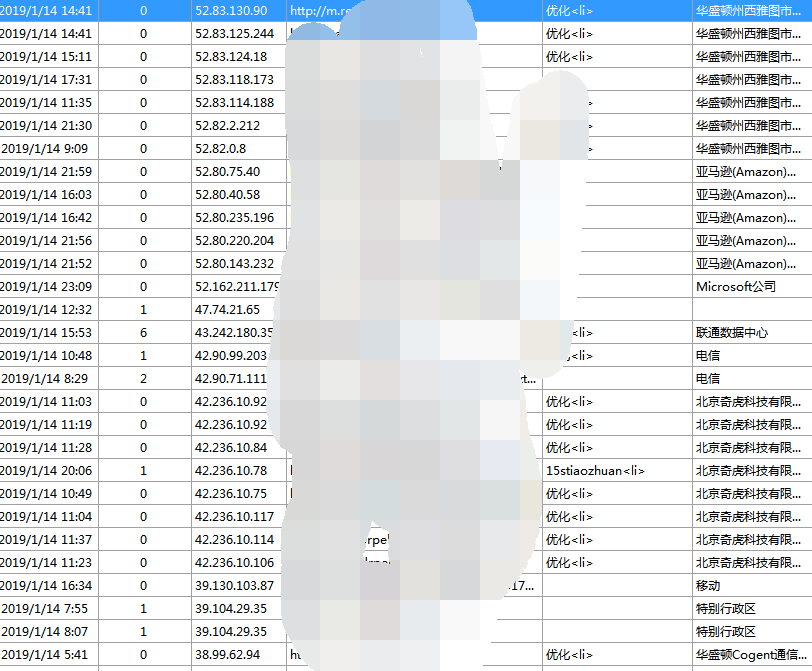Select IP address 42.236.10.117
The height and width of the screenshot is (671, 812).
[x=234, y=517]
